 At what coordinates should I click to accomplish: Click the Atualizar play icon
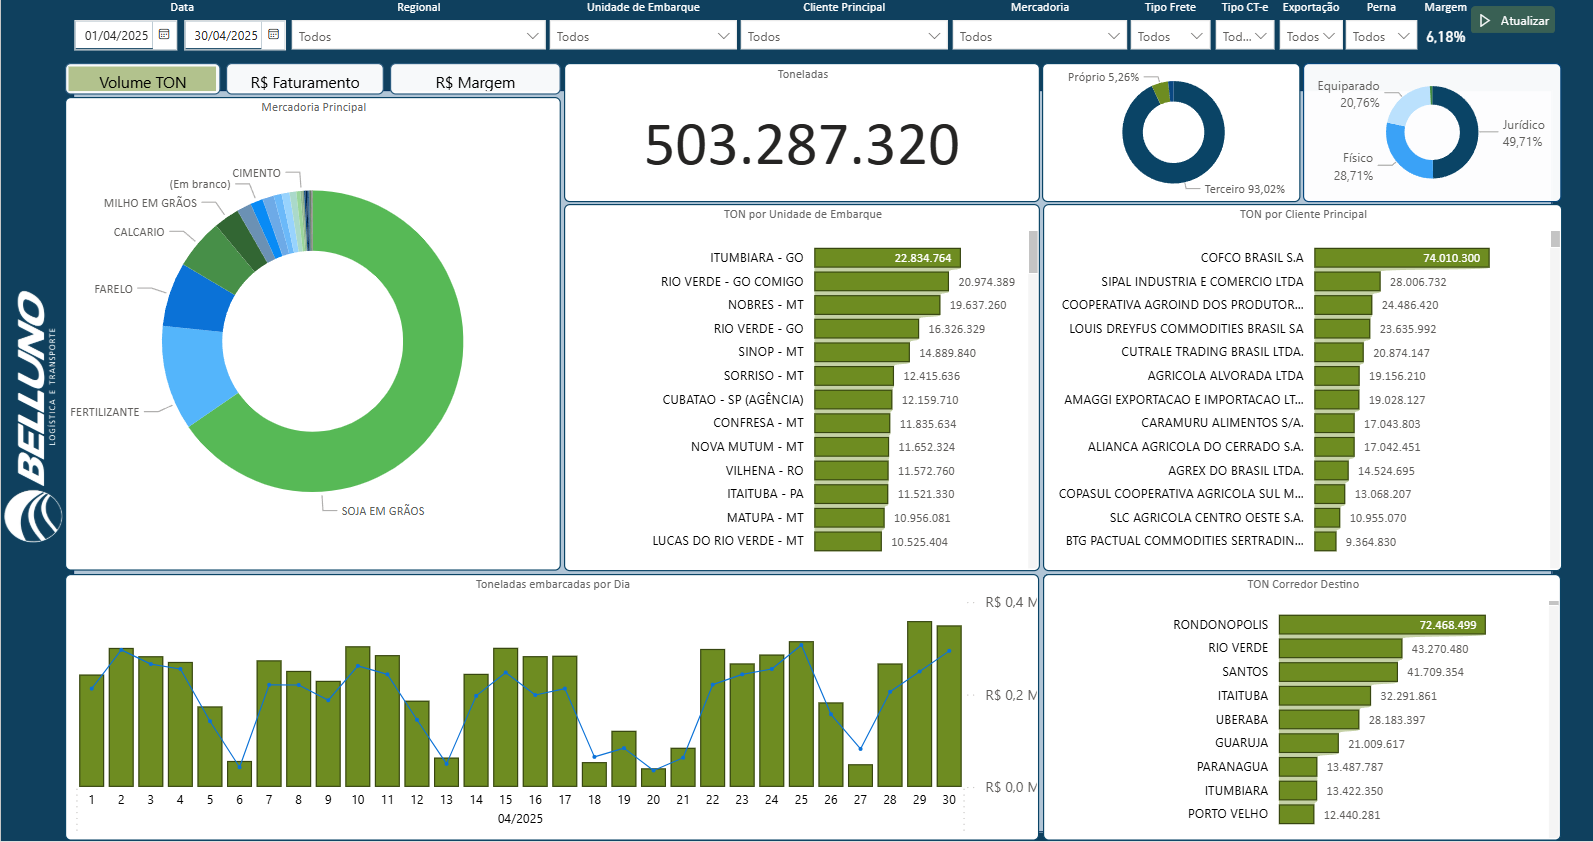(1485, 21)
